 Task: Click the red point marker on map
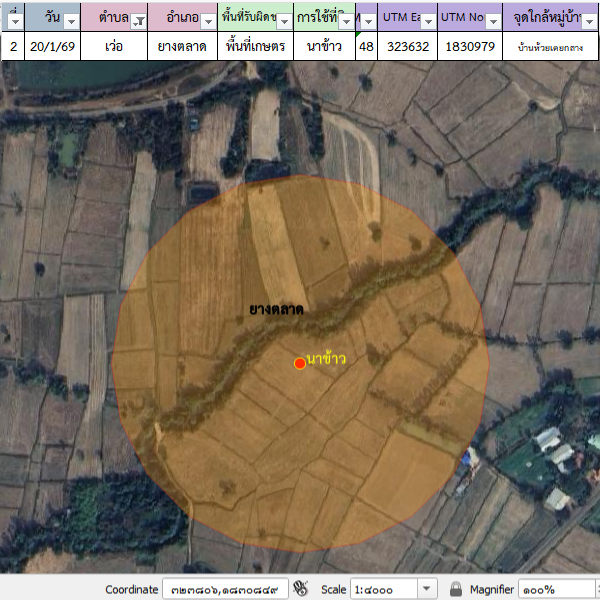299,363
